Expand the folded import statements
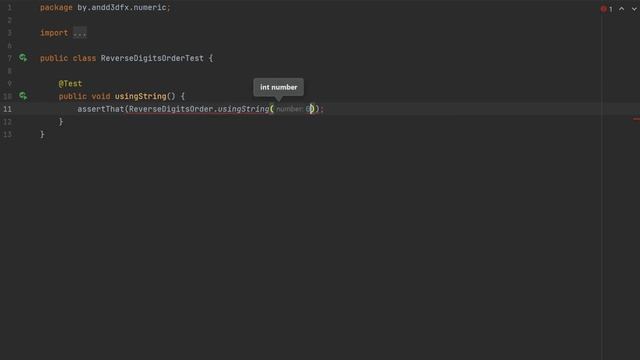Image resolution: width=640 pixels, height=360 pixels. point(80,33)
